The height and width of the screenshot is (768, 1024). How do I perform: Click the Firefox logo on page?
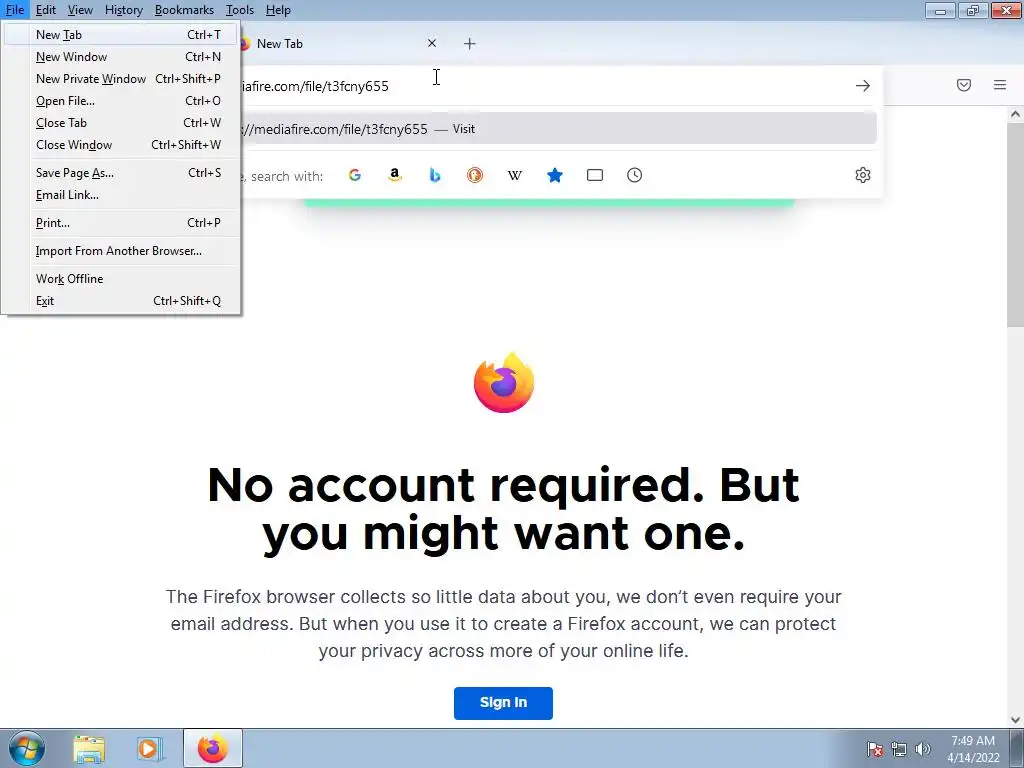point(504,383)
